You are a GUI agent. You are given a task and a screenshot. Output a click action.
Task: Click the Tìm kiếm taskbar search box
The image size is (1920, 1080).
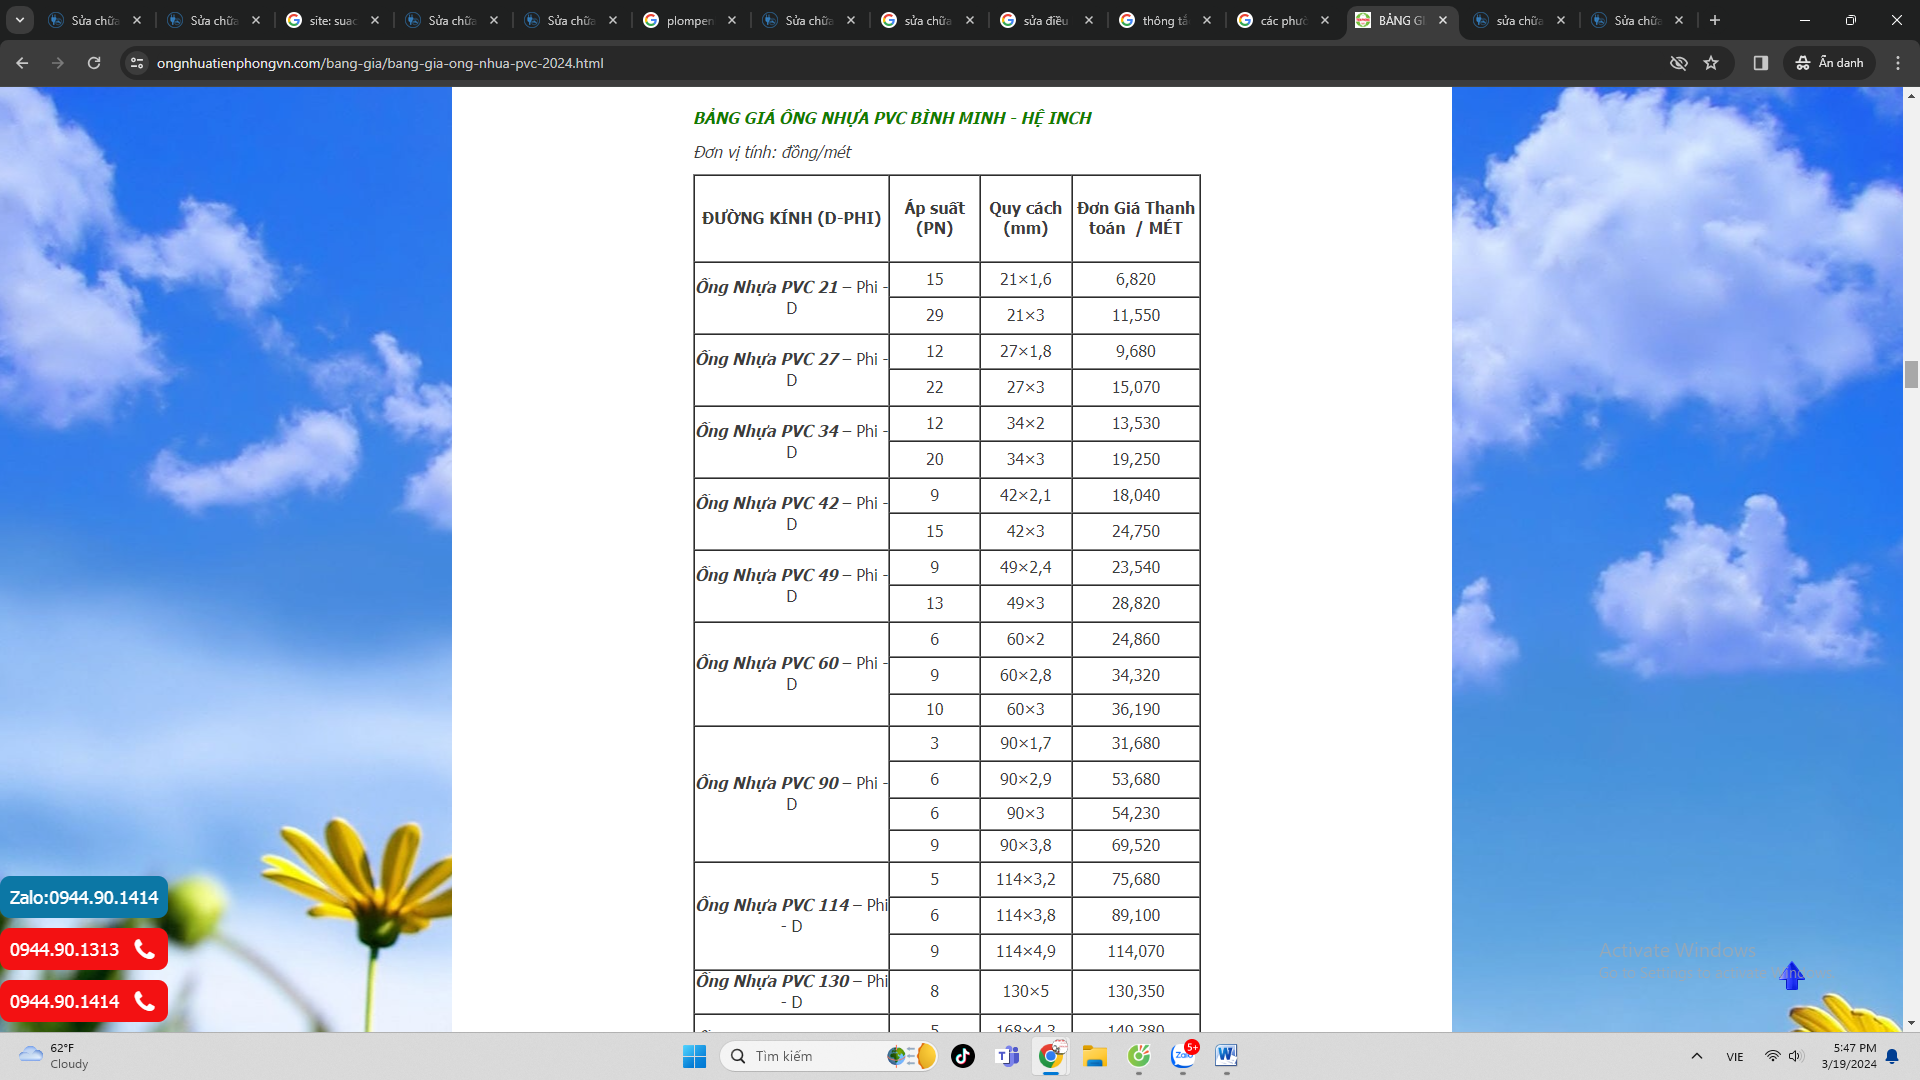point(828,1056)
